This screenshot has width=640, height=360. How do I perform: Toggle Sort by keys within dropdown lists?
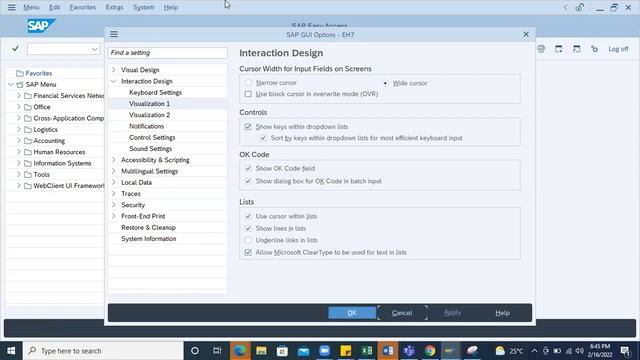[x=263, y=138]
